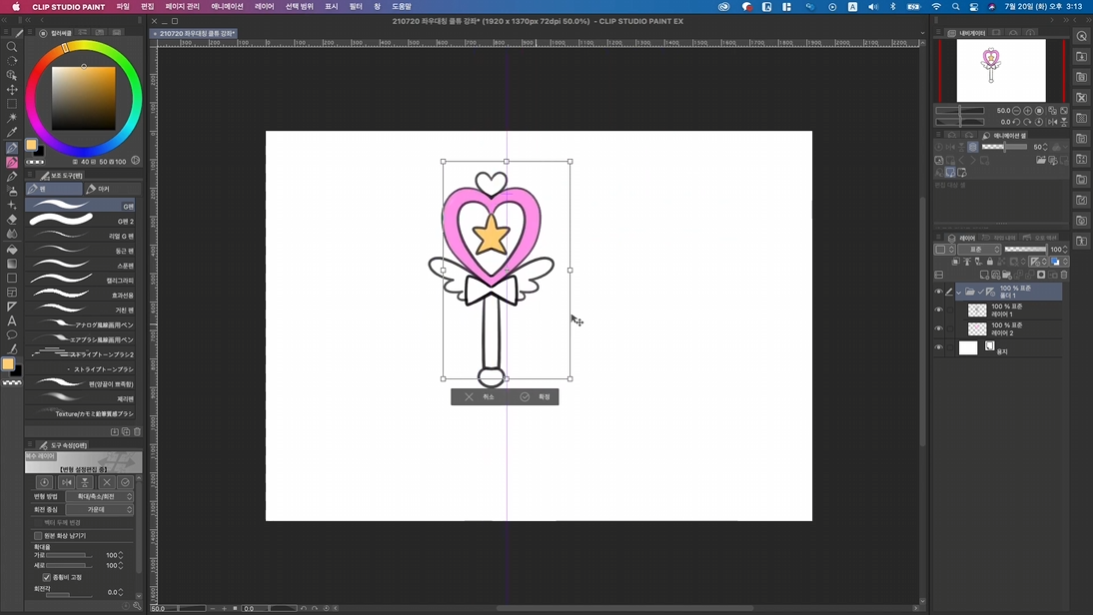Select the Frame border tool
The height and width of the screenshot is (615, 1093).
coord(12,292)
